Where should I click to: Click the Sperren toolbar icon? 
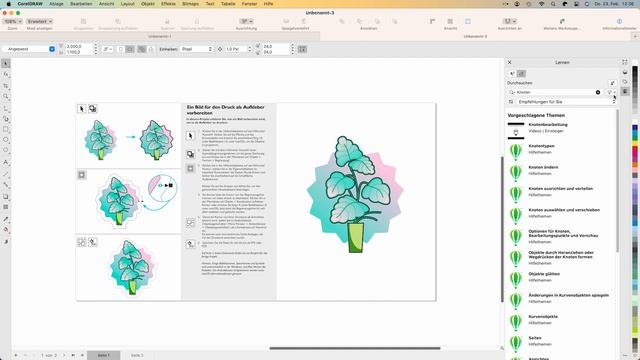click(x=167, y=21)
